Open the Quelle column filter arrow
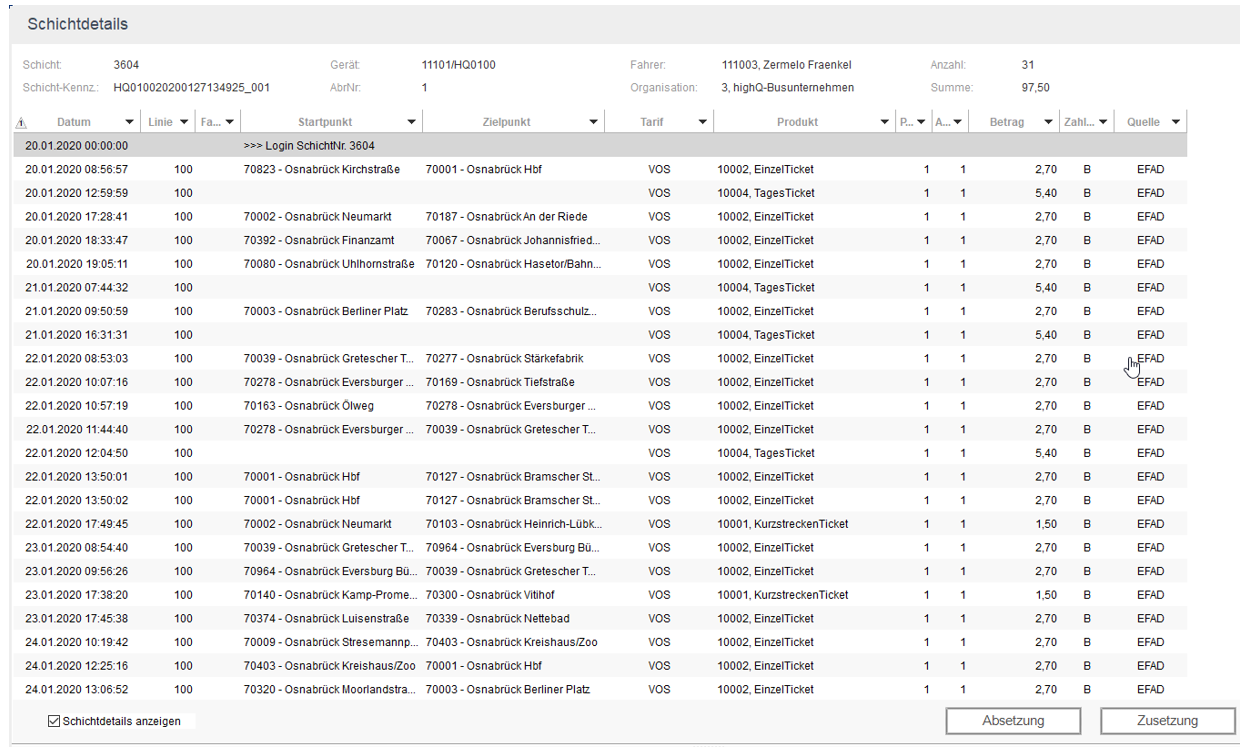The width and height of the screenshot is (1240, 747). 1175,122
